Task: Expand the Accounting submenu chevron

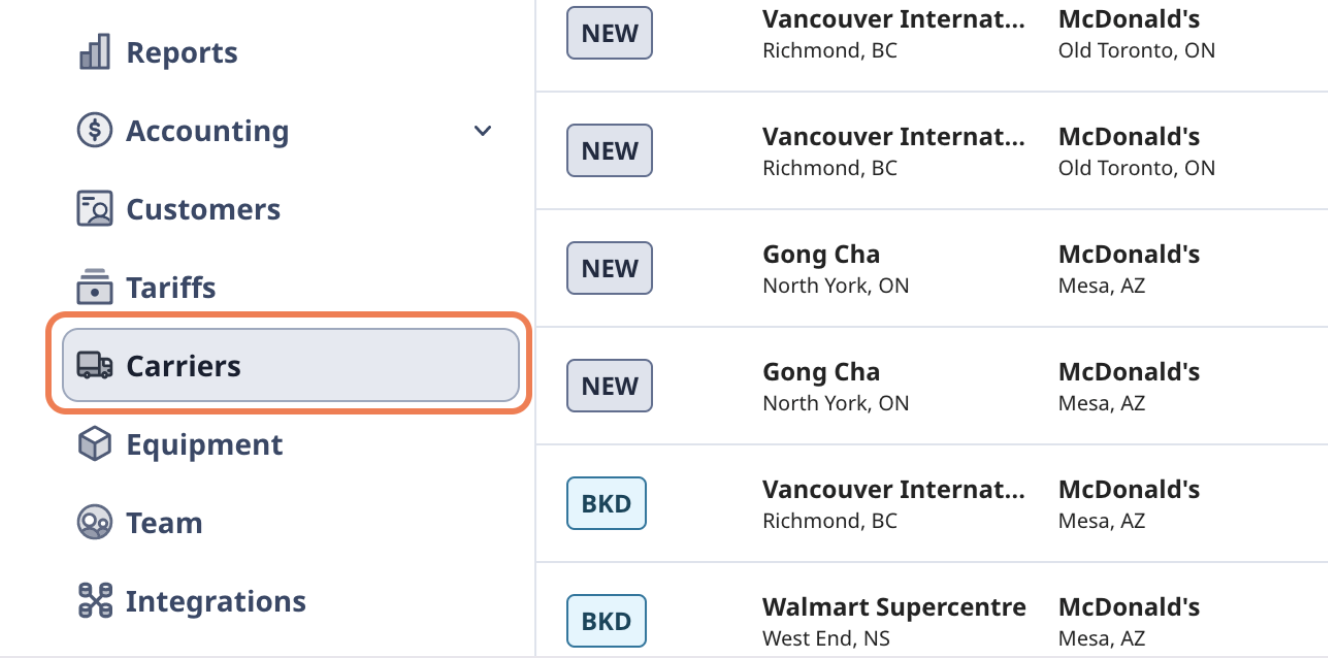Action: point(483,130)
